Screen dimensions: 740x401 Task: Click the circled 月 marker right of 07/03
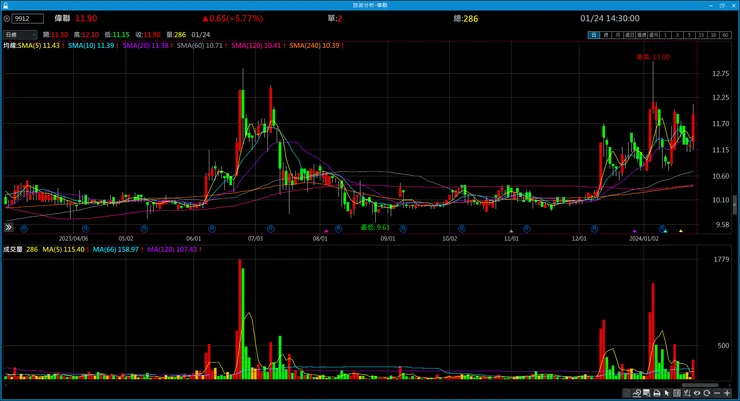point(270,229)
